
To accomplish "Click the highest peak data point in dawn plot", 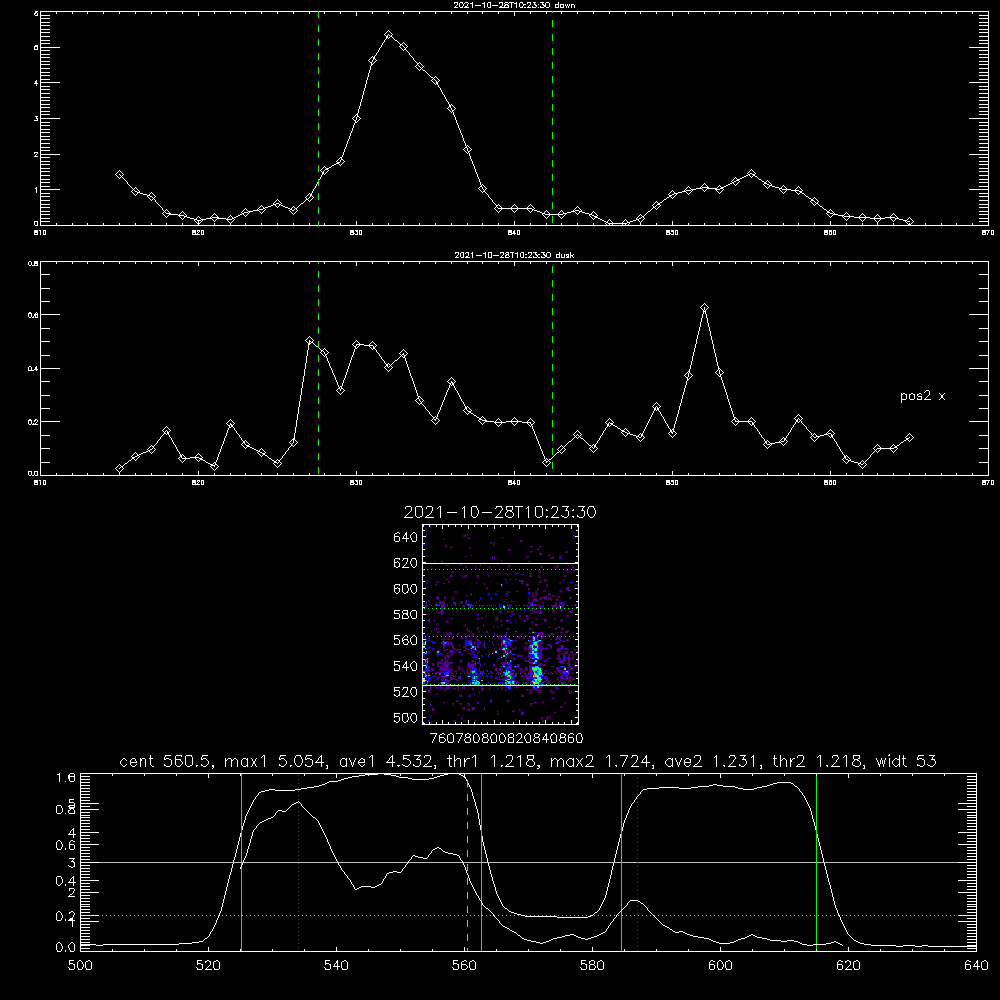I will point(388,34).
